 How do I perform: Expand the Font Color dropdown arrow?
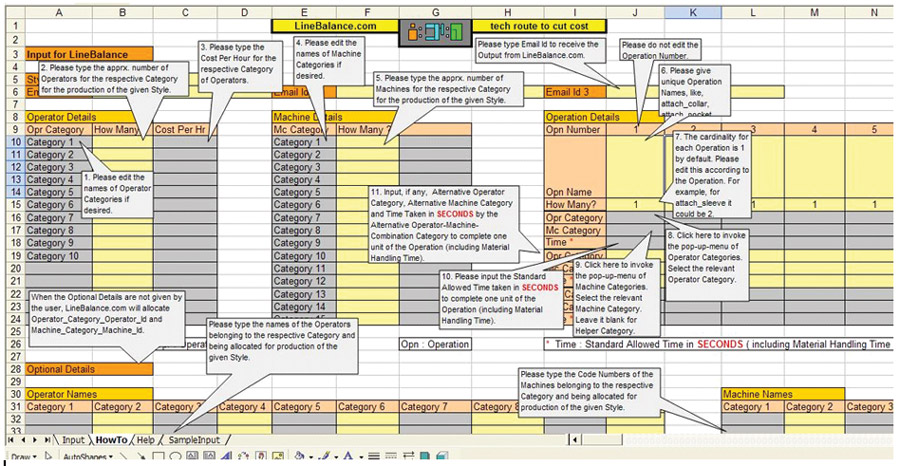tap(361, 457)
